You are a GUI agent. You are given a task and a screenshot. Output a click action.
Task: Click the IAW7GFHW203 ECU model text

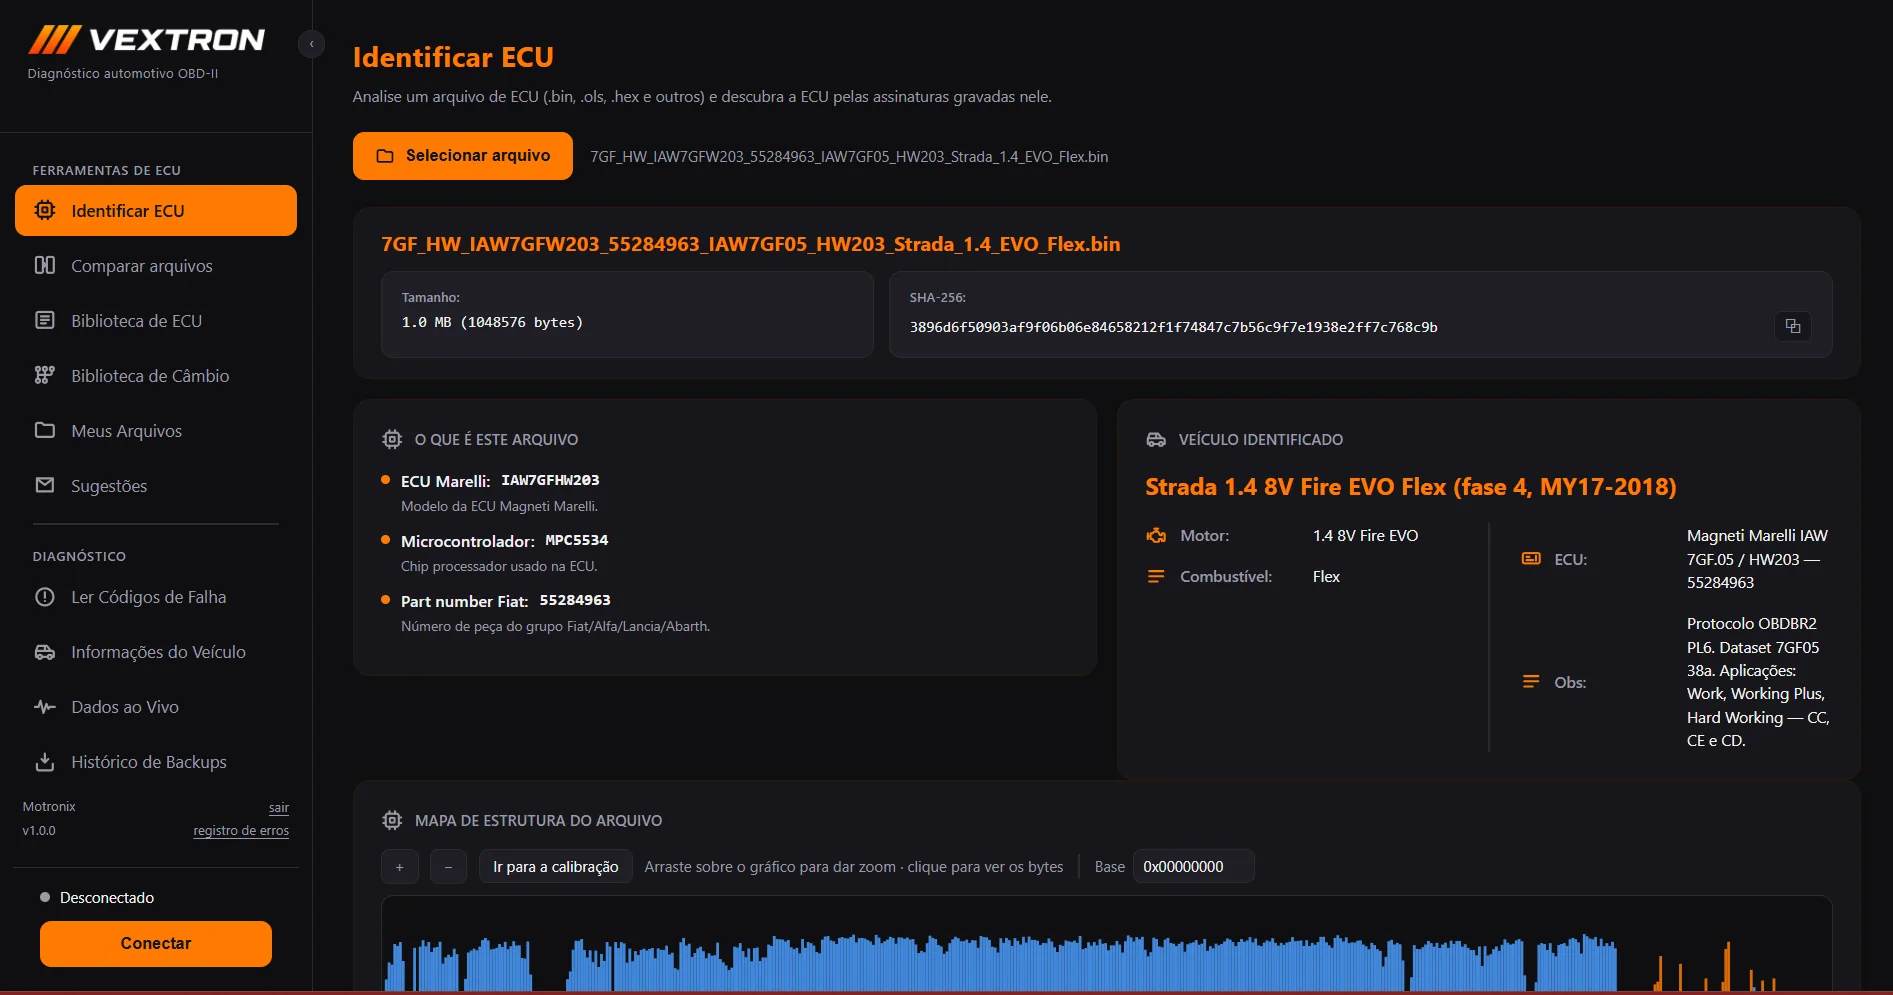550,480
